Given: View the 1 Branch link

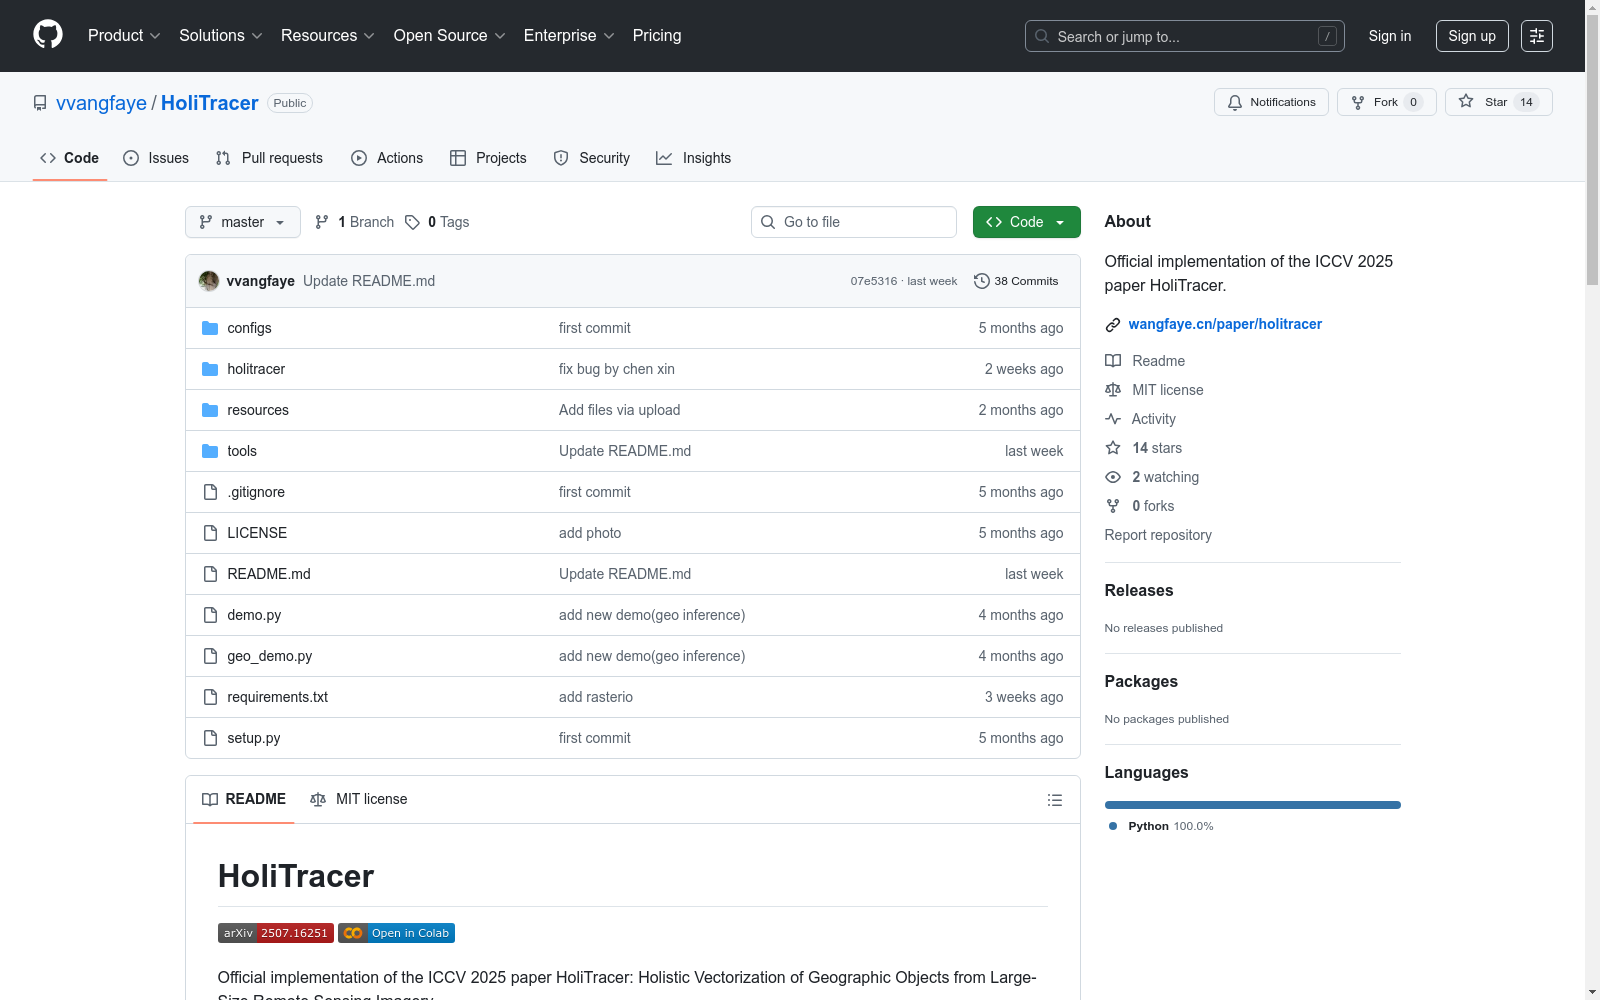Looking at the screenshot, I should pos(355,222).
